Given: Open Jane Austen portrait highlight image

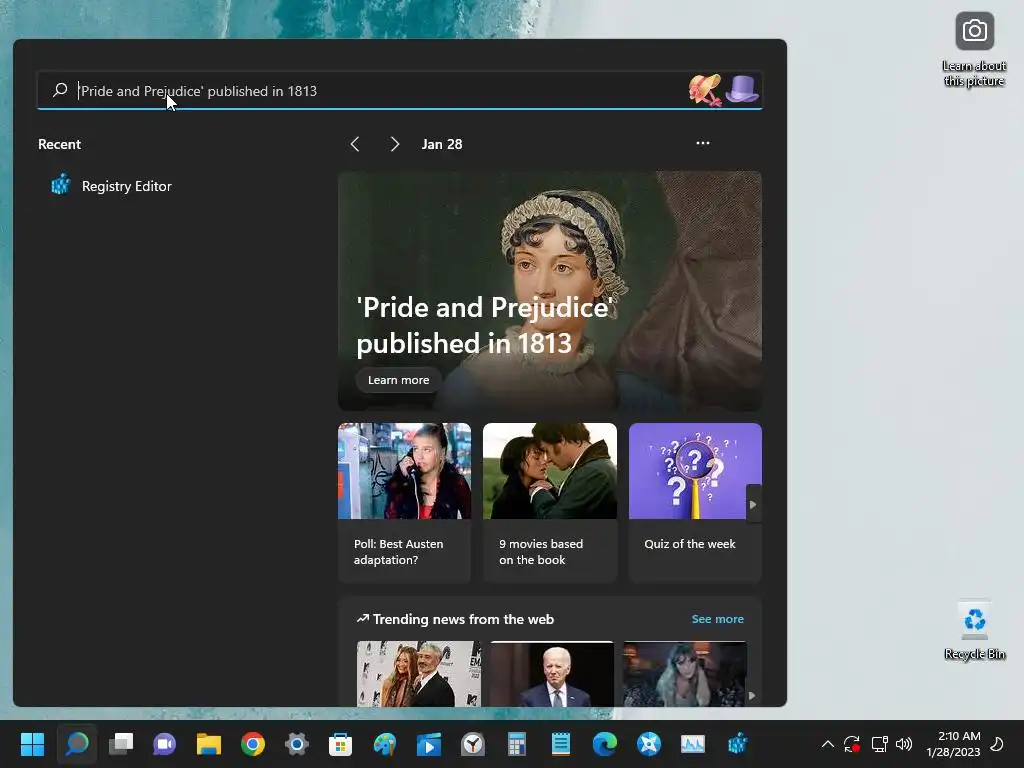Looking at the screenshot, I should (x=550, y=291).
